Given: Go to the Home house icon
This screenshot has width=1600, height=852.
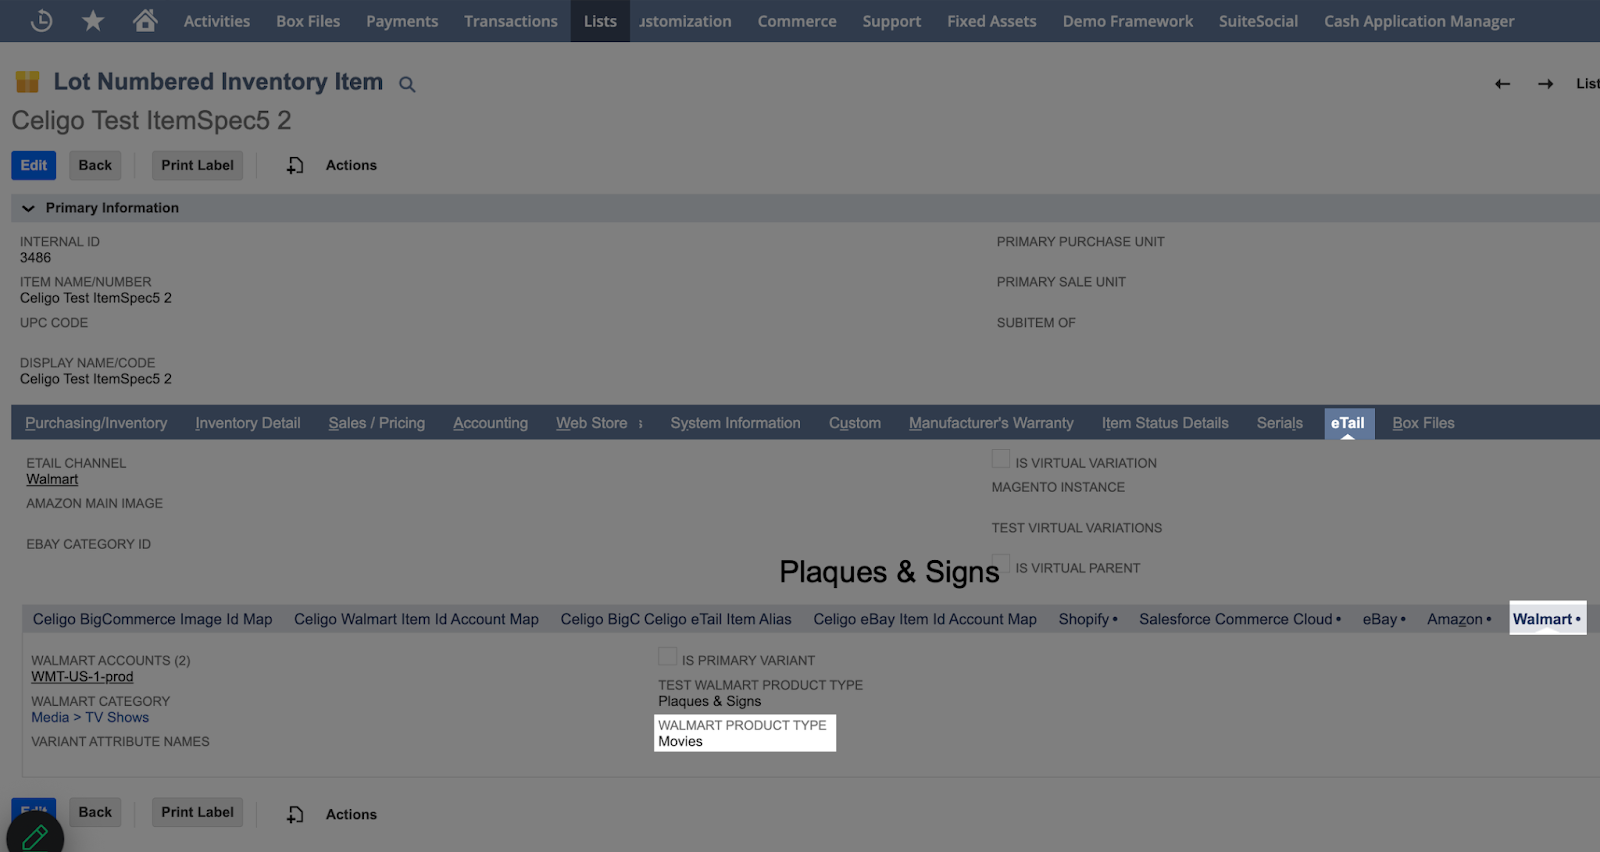Looking at the screenshot, I should [x=145, y=20].
